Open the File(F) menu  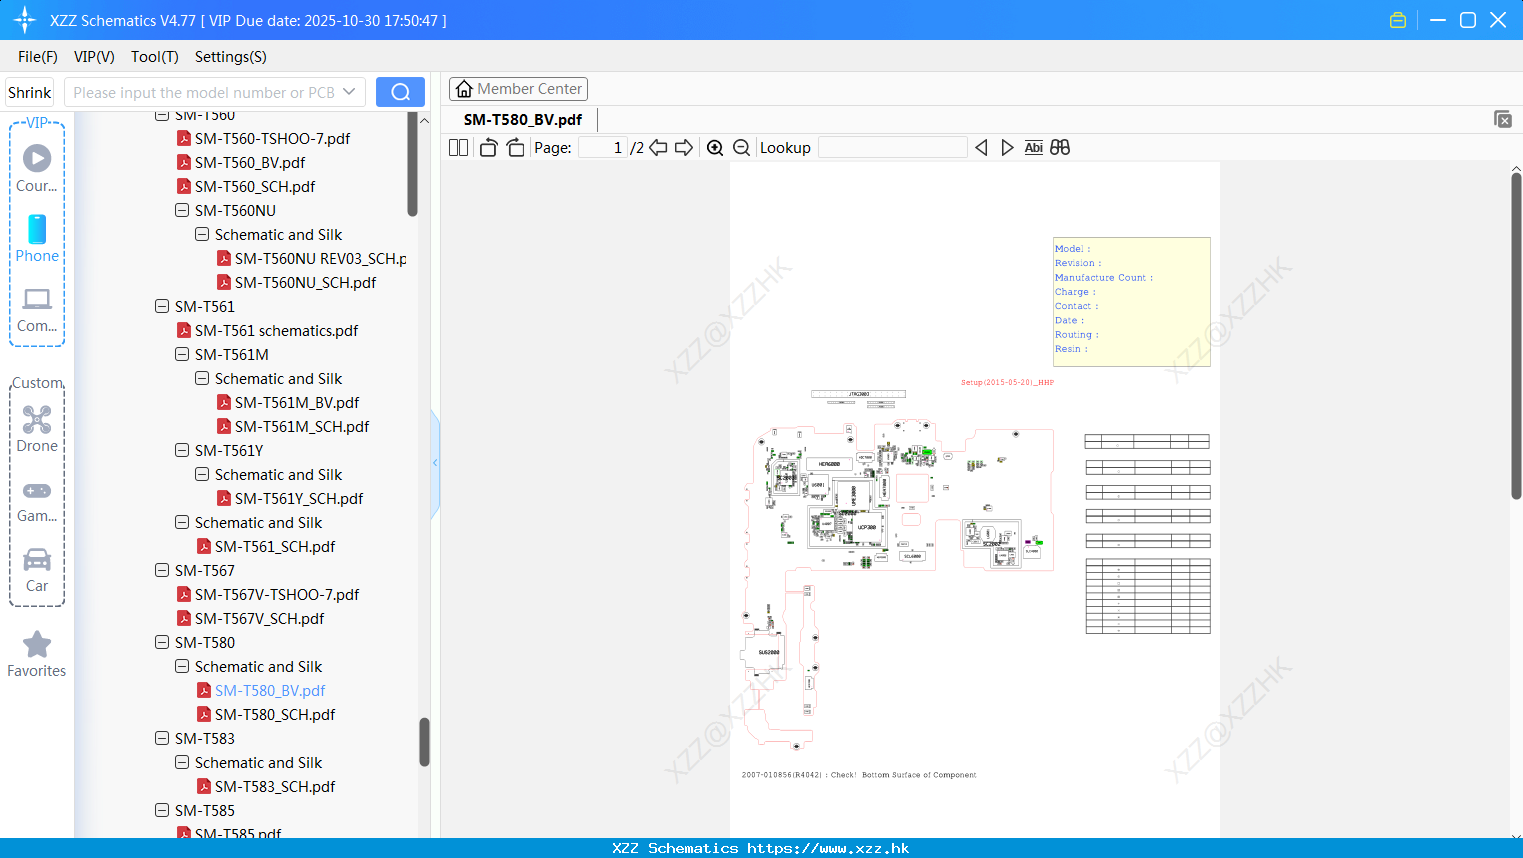[38, 57]
